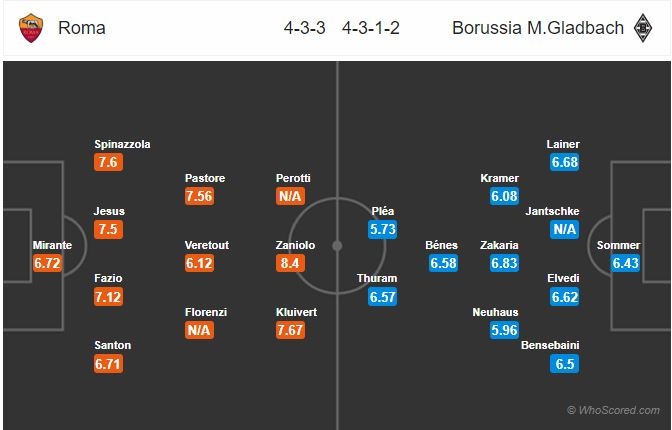Select Jantschke's N/A rating badge
The image size is (672, 430).
click(x=564, y=229)
